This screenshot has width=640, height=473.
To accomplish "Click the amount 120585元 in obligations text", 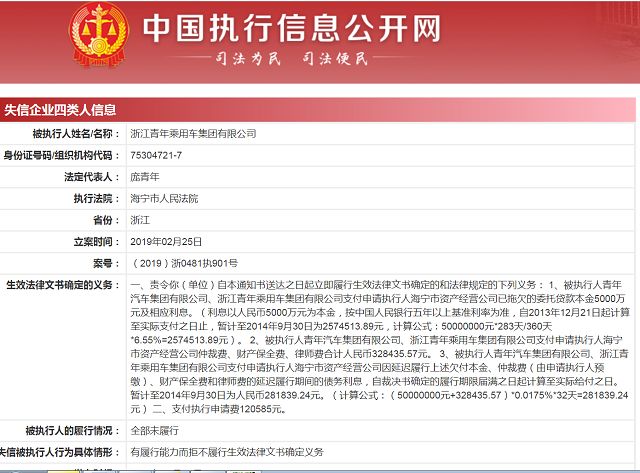I will tap(261, 409).
